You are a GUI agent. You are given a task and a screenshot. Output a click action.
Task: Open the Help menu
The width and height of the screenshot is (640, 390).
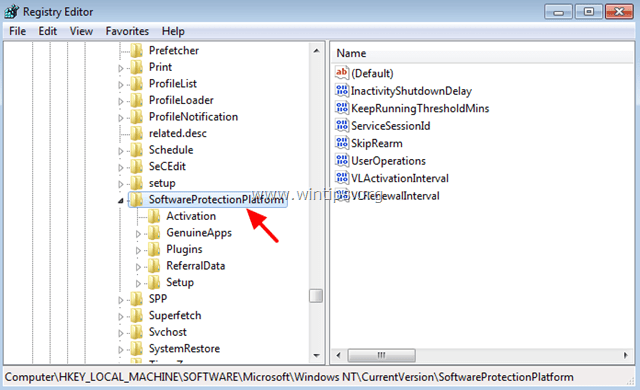click(x=173, y=31)
